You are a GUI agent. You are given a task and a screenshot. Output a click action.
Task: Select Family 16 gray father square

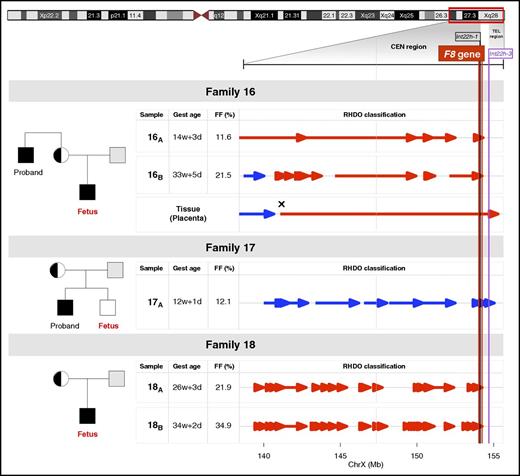click(118, 155)
